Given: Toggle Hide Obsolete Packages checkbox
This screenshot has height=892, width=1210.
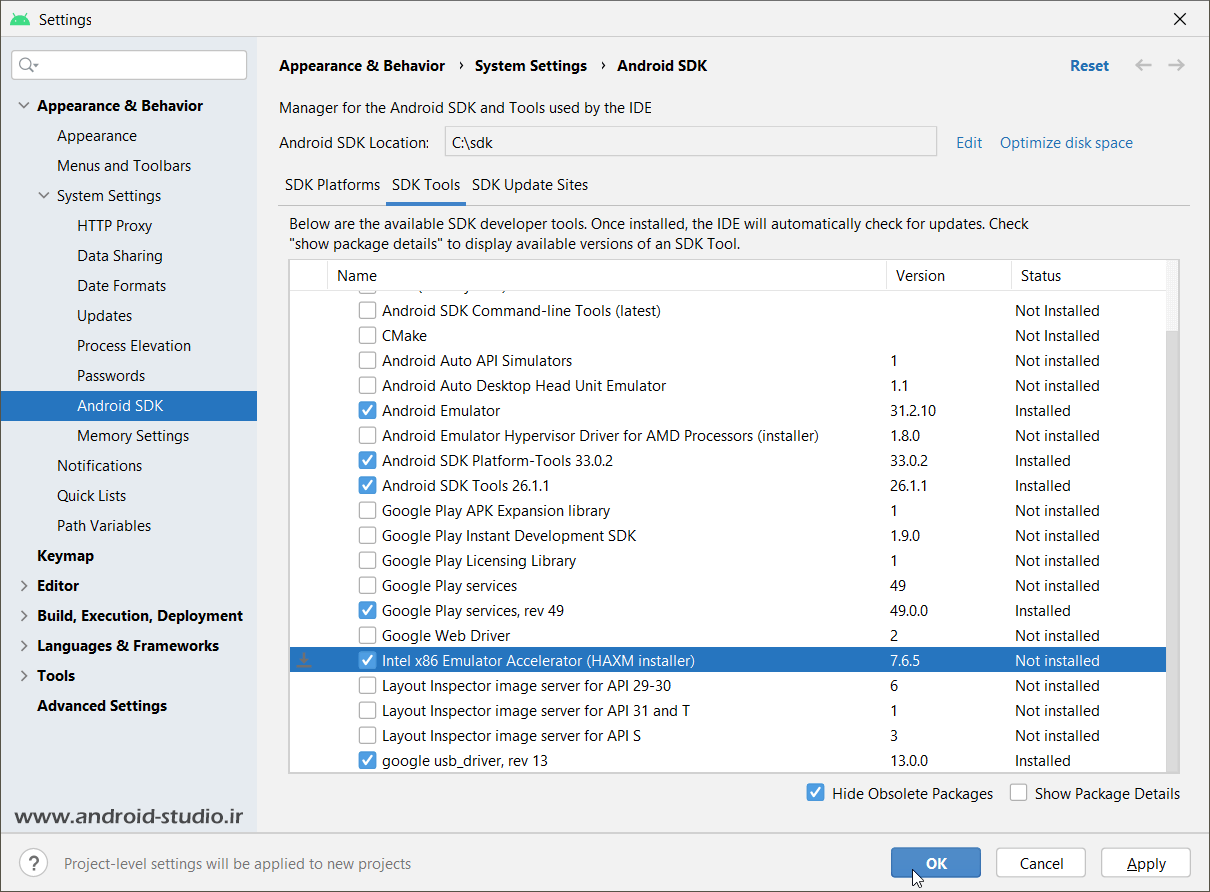Looking at the screenshot, I should [x=815, y=793].
